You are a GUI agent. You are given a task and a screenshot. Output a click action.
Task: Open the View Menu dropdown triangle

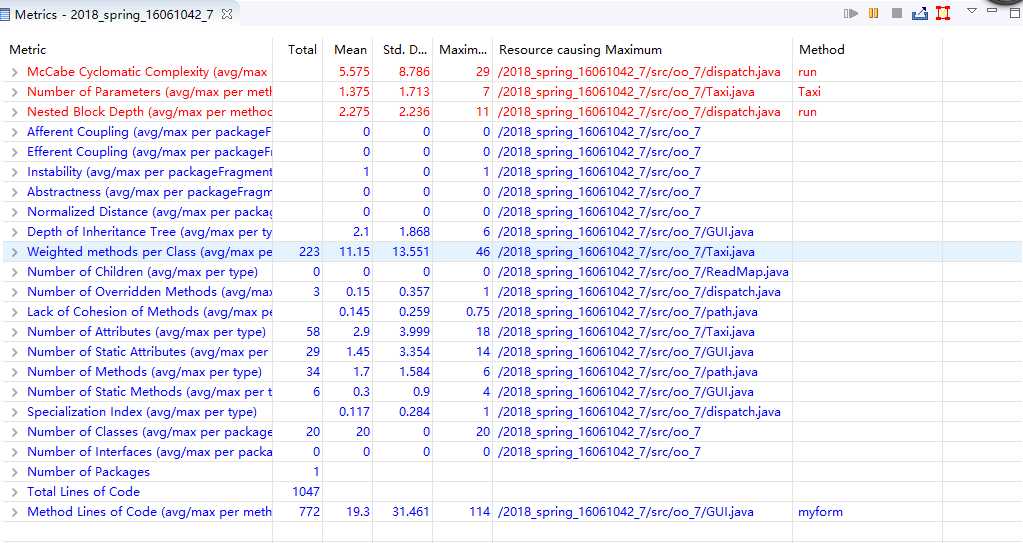pyautogui.click(x=971, y=10)
